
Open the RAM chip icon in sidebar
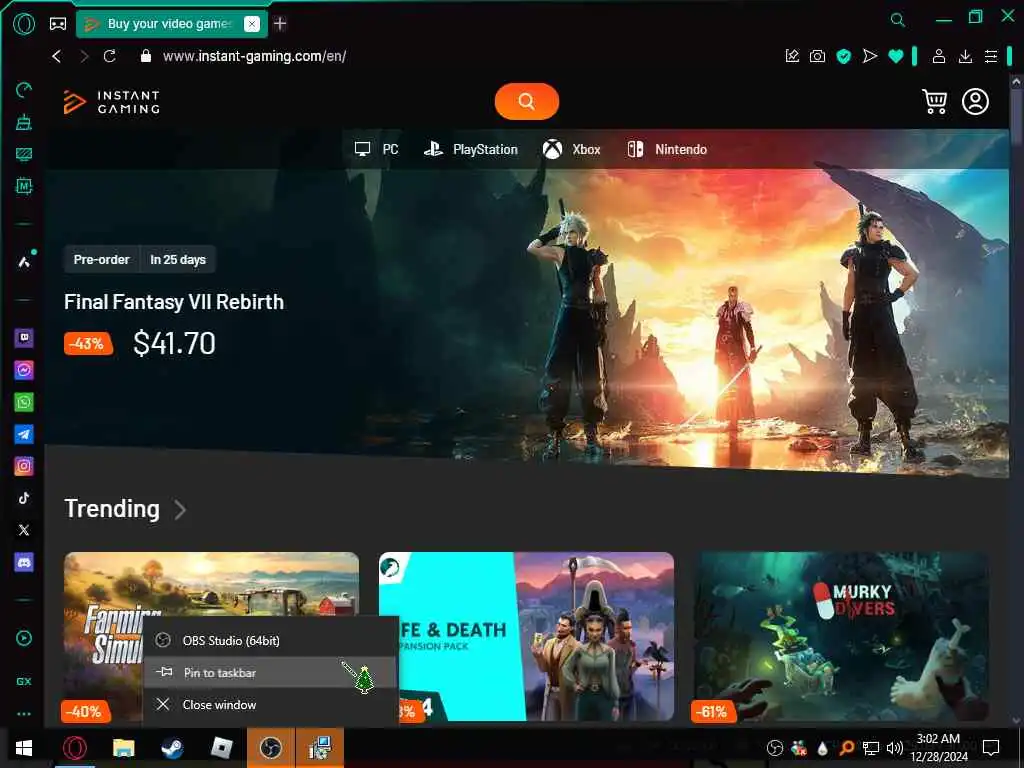(x=24, y=186)
